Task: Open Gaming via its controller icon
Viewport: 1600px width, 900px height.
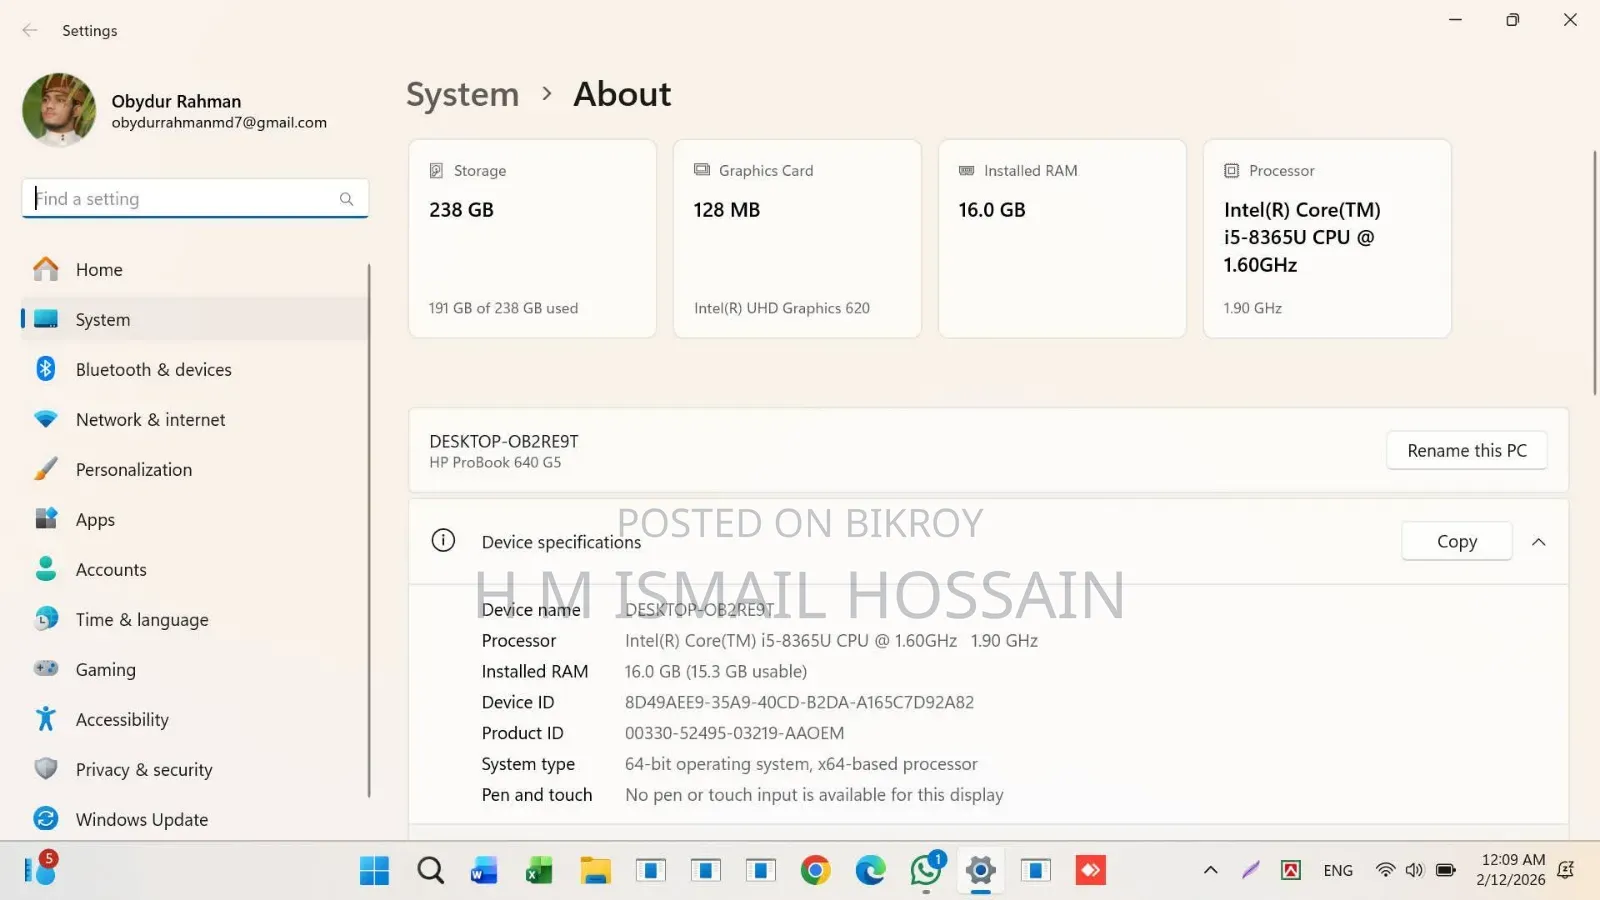Action: click(x=46, y=668)
